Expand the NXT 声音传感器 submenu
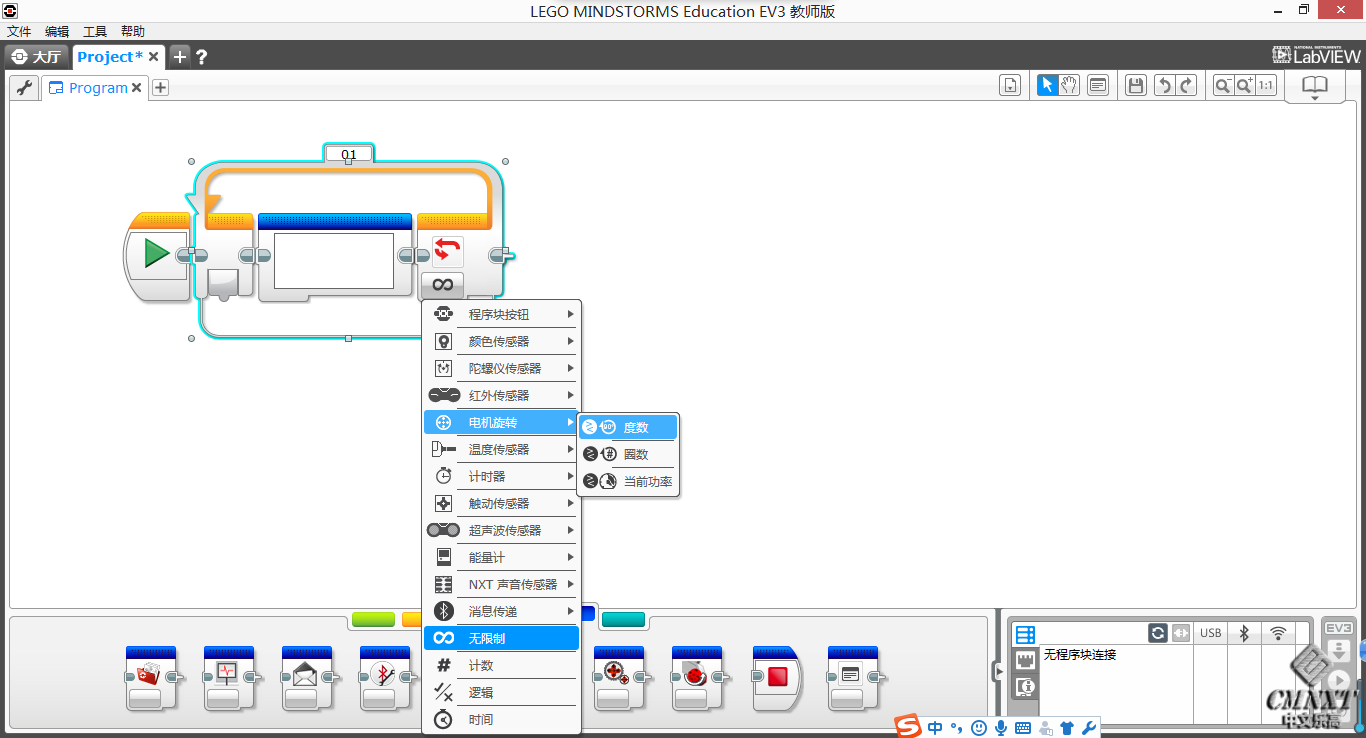Image resolution: width=1366 pixels, height=738 pixels. (x=502, y=584)
